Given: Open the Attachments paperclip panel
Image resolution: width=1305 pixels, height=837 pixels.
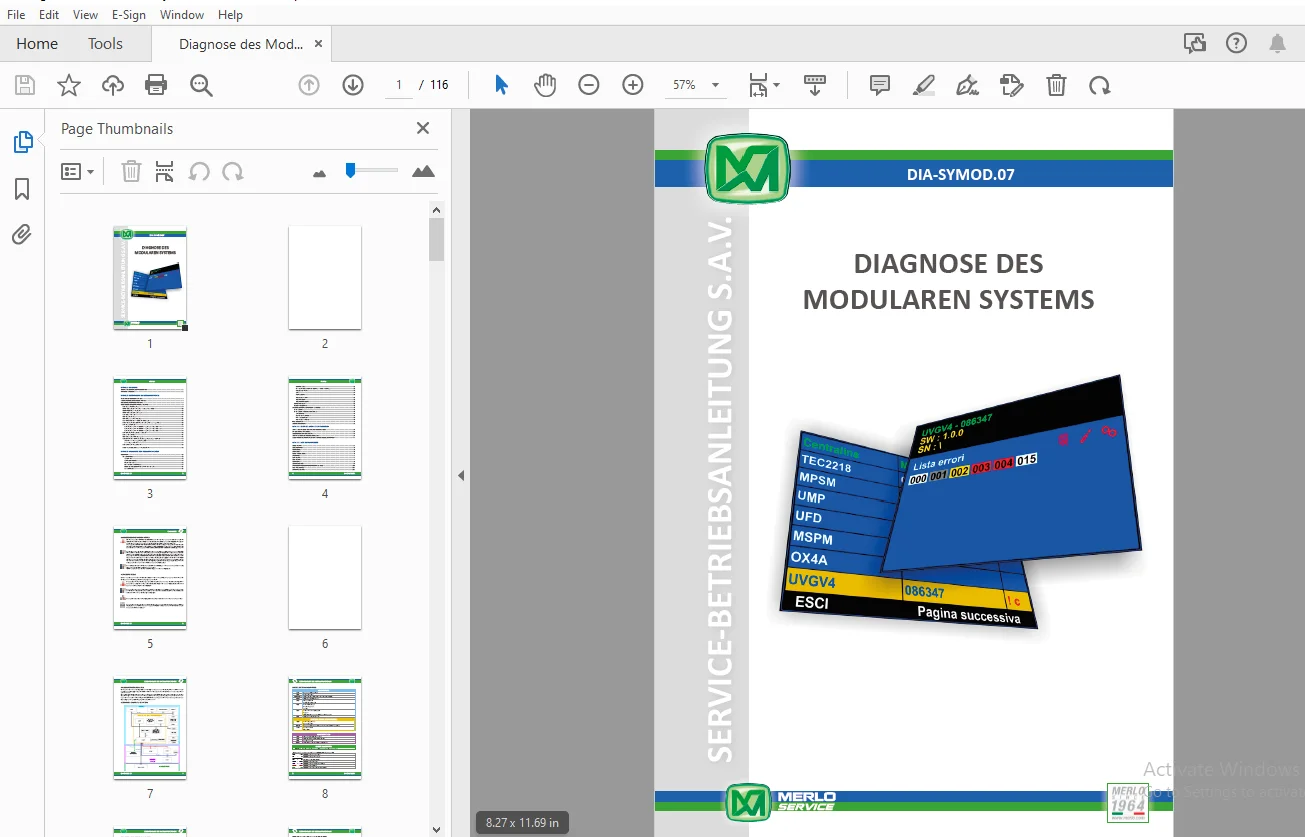Looking at the screenshot, I should point(22,235).
